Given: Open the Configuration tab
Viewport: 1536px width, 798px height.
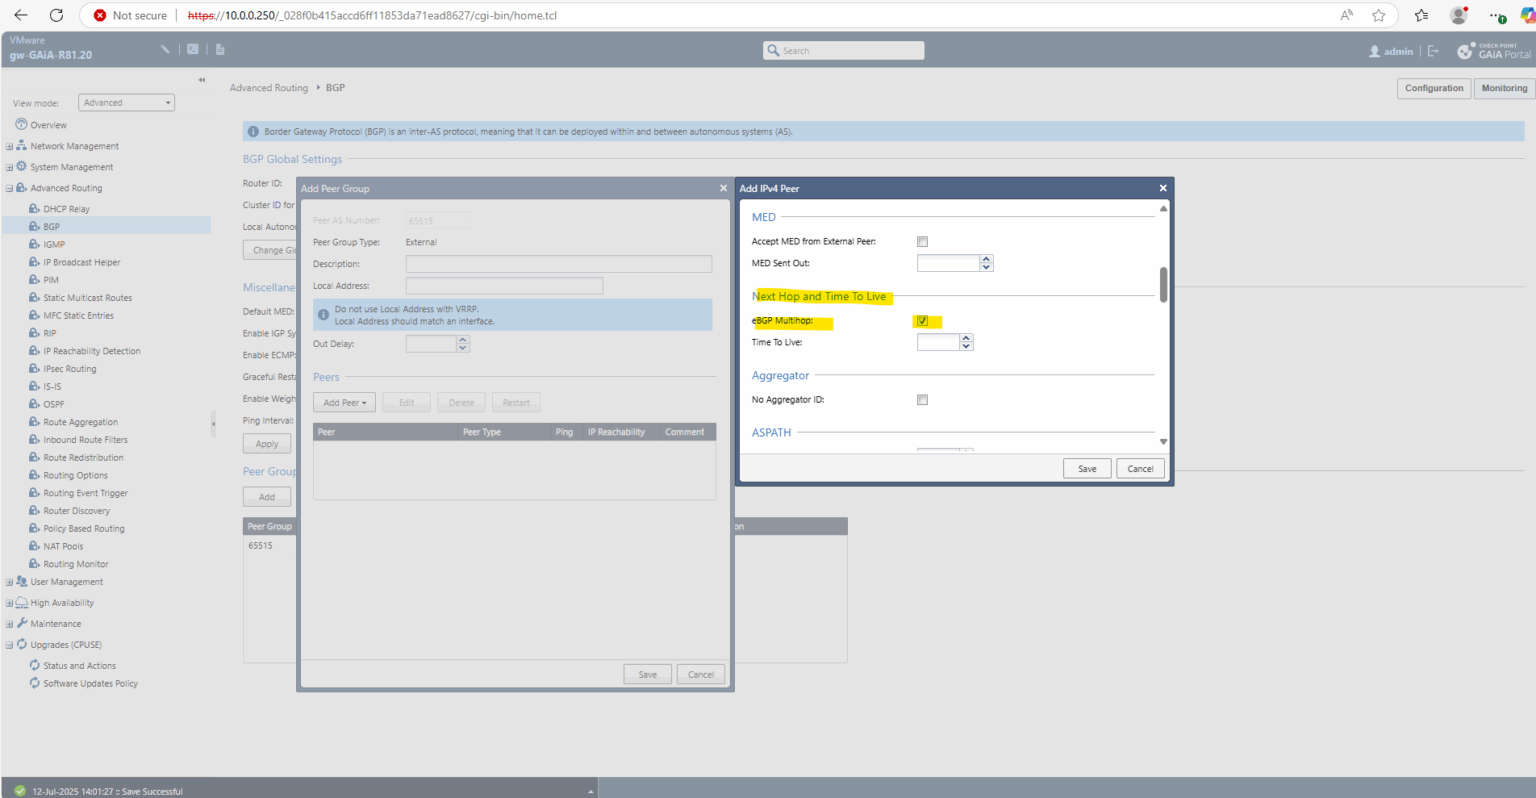Looking at the screenshot, I should point(1433,88).
